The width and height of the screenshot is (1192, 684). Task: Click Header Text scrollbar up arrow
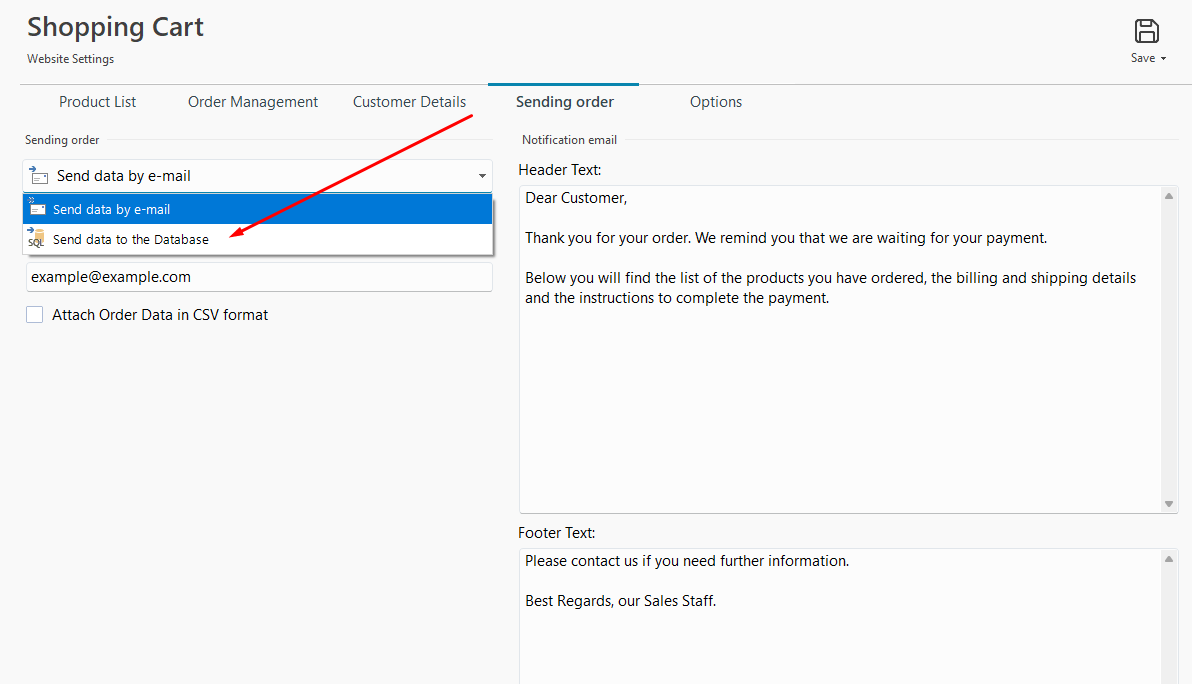click(1170, 195)
